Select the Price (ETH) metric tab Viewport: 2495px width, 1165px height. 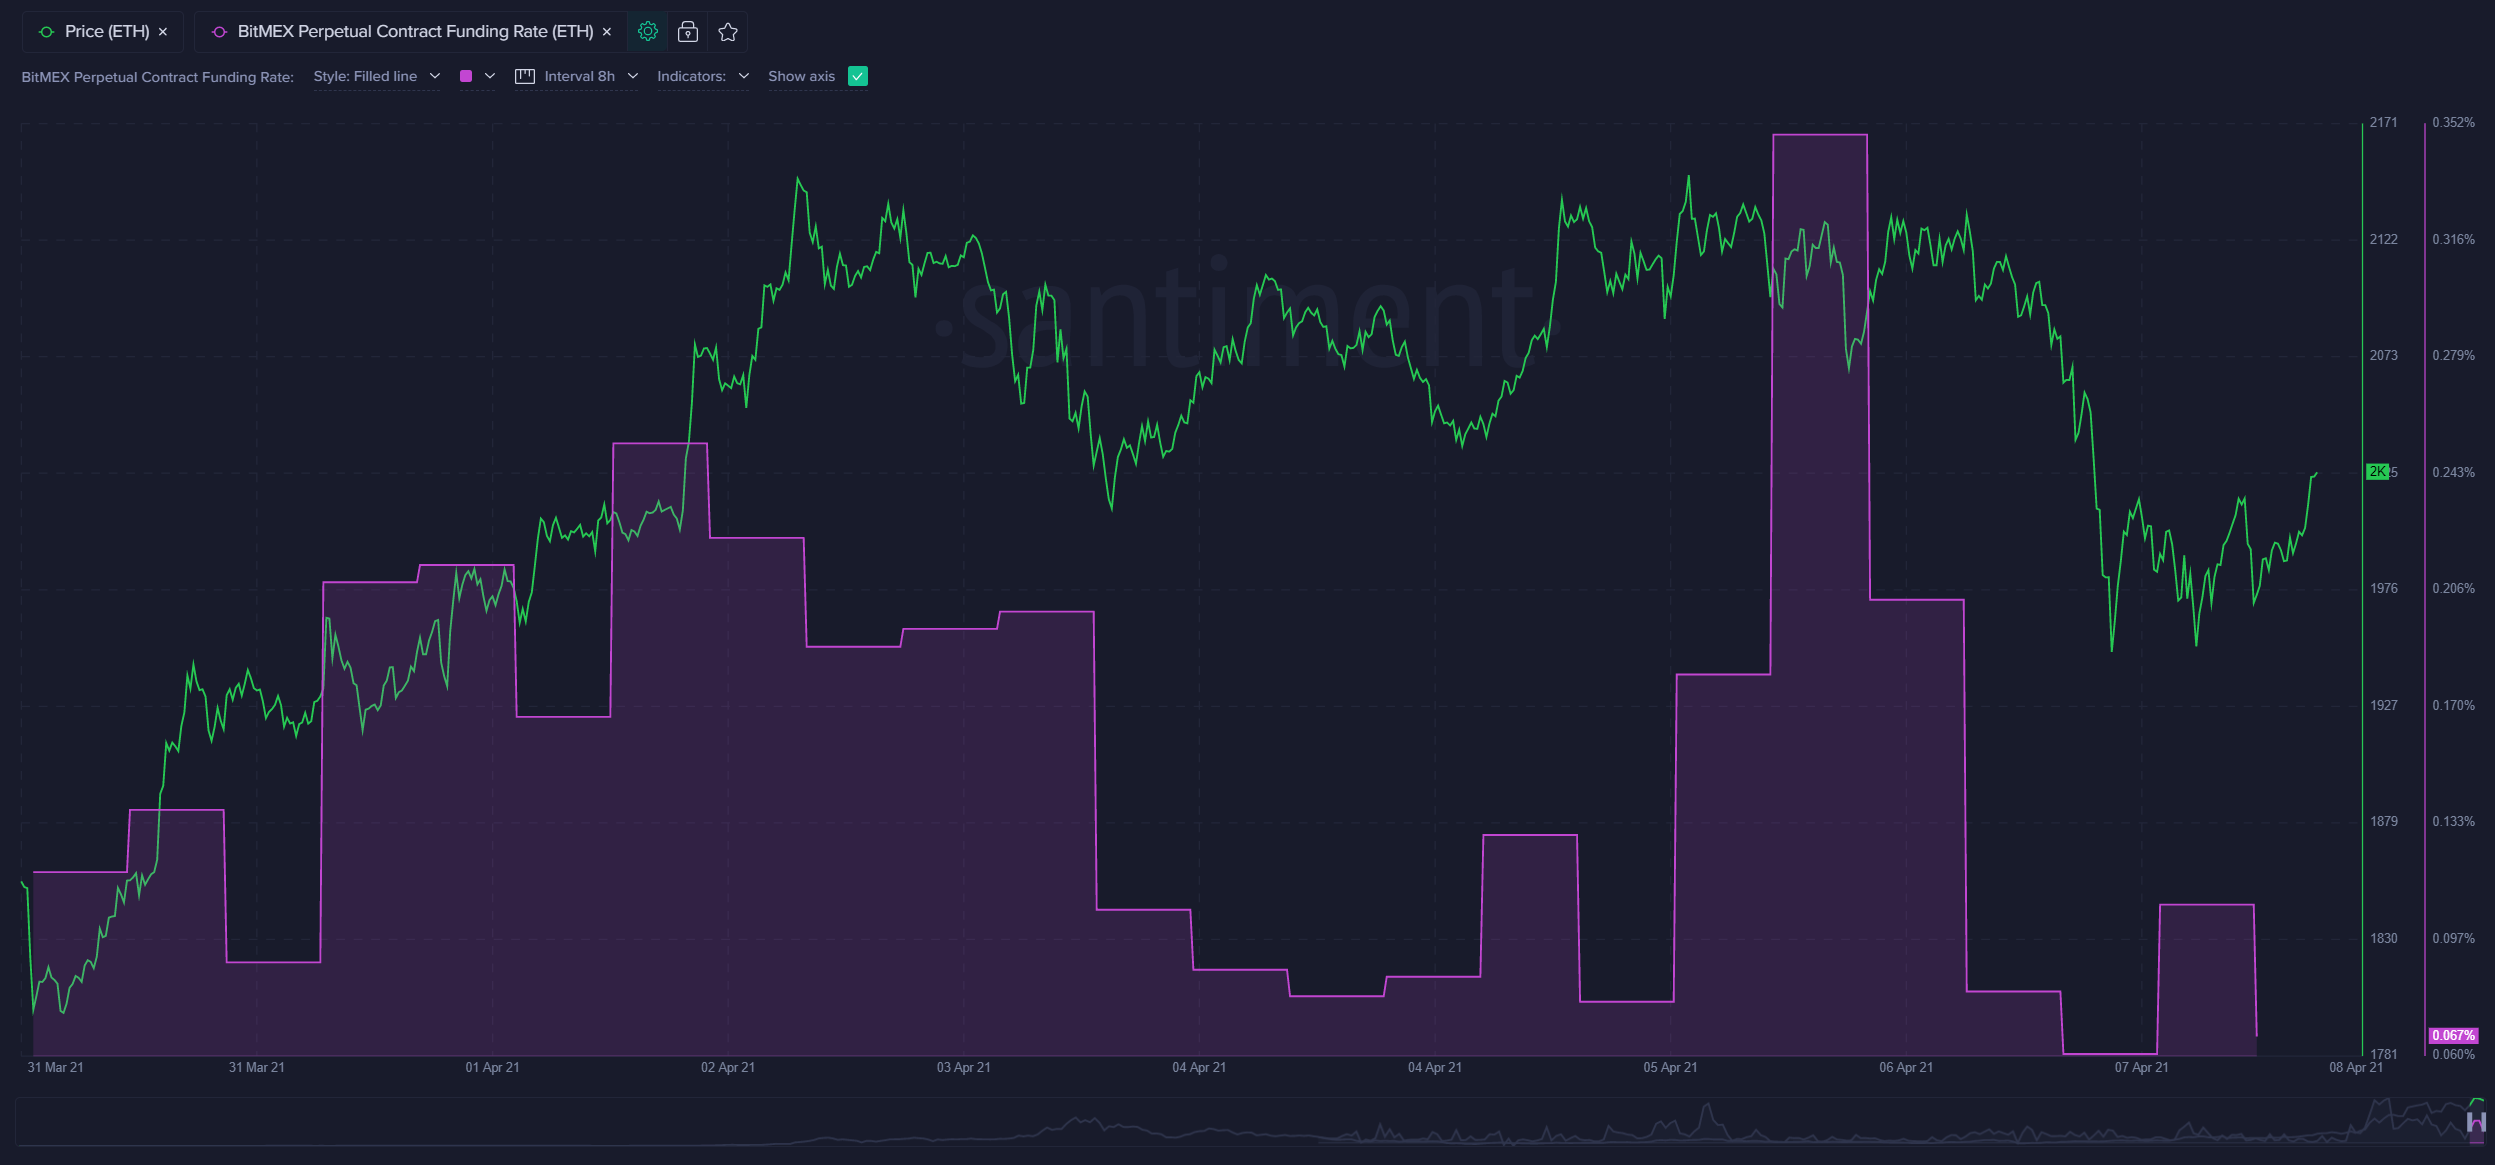click(106, 32)
